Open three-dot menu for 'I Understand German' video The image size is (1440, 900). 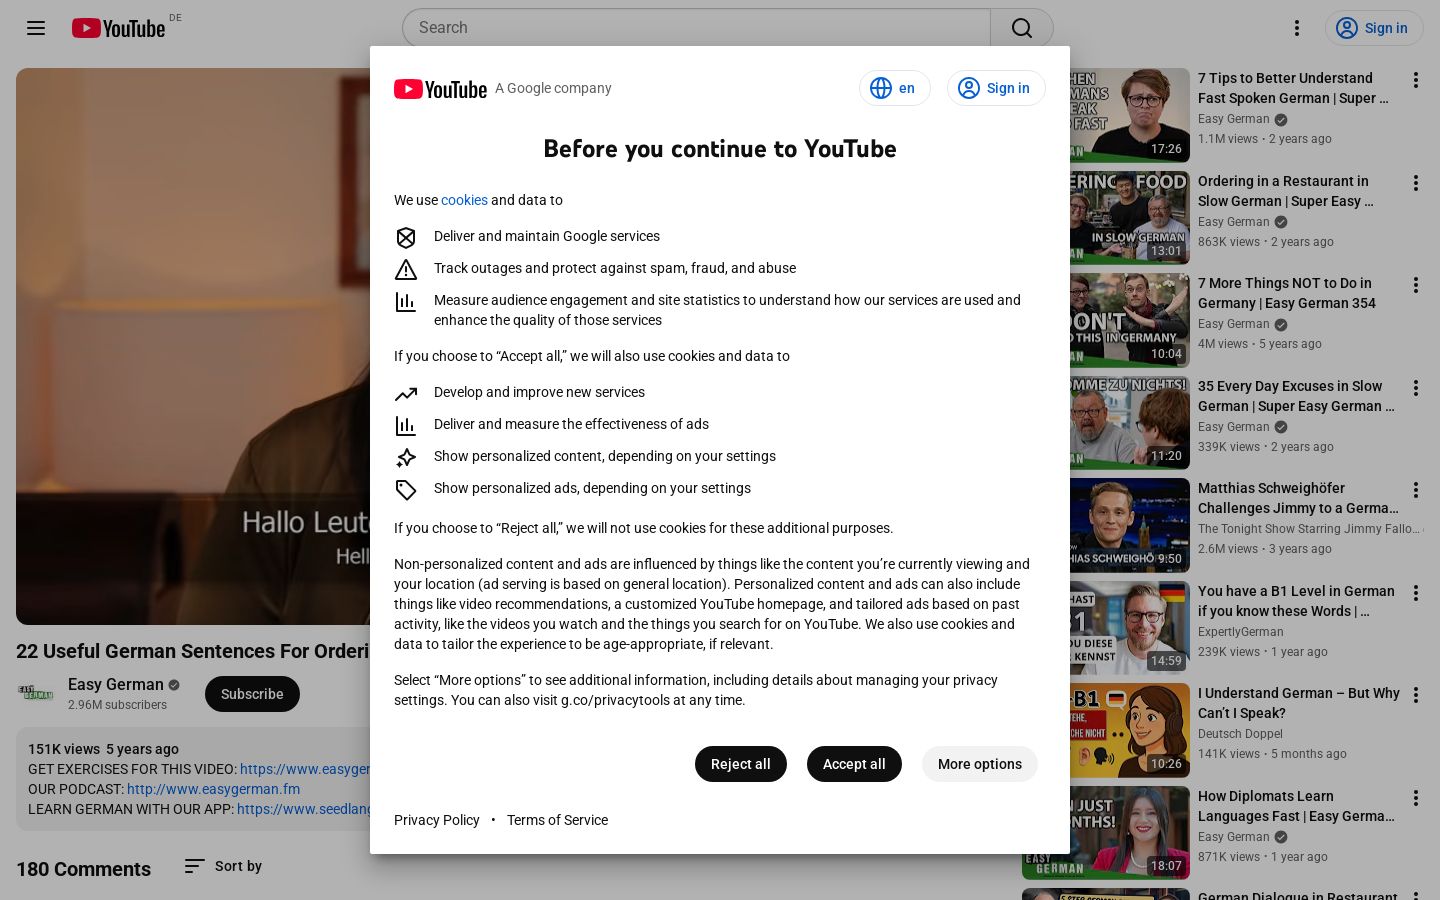[x=1416, y=695]
